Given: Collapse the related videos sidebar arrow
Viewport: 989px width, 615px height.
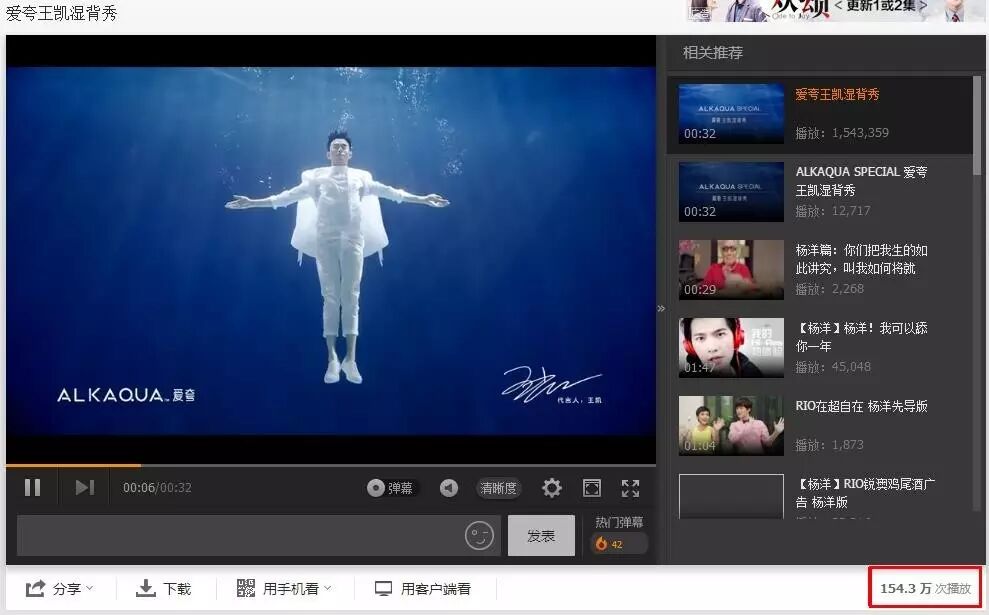Looking at the screenshot, I should 661,308.
